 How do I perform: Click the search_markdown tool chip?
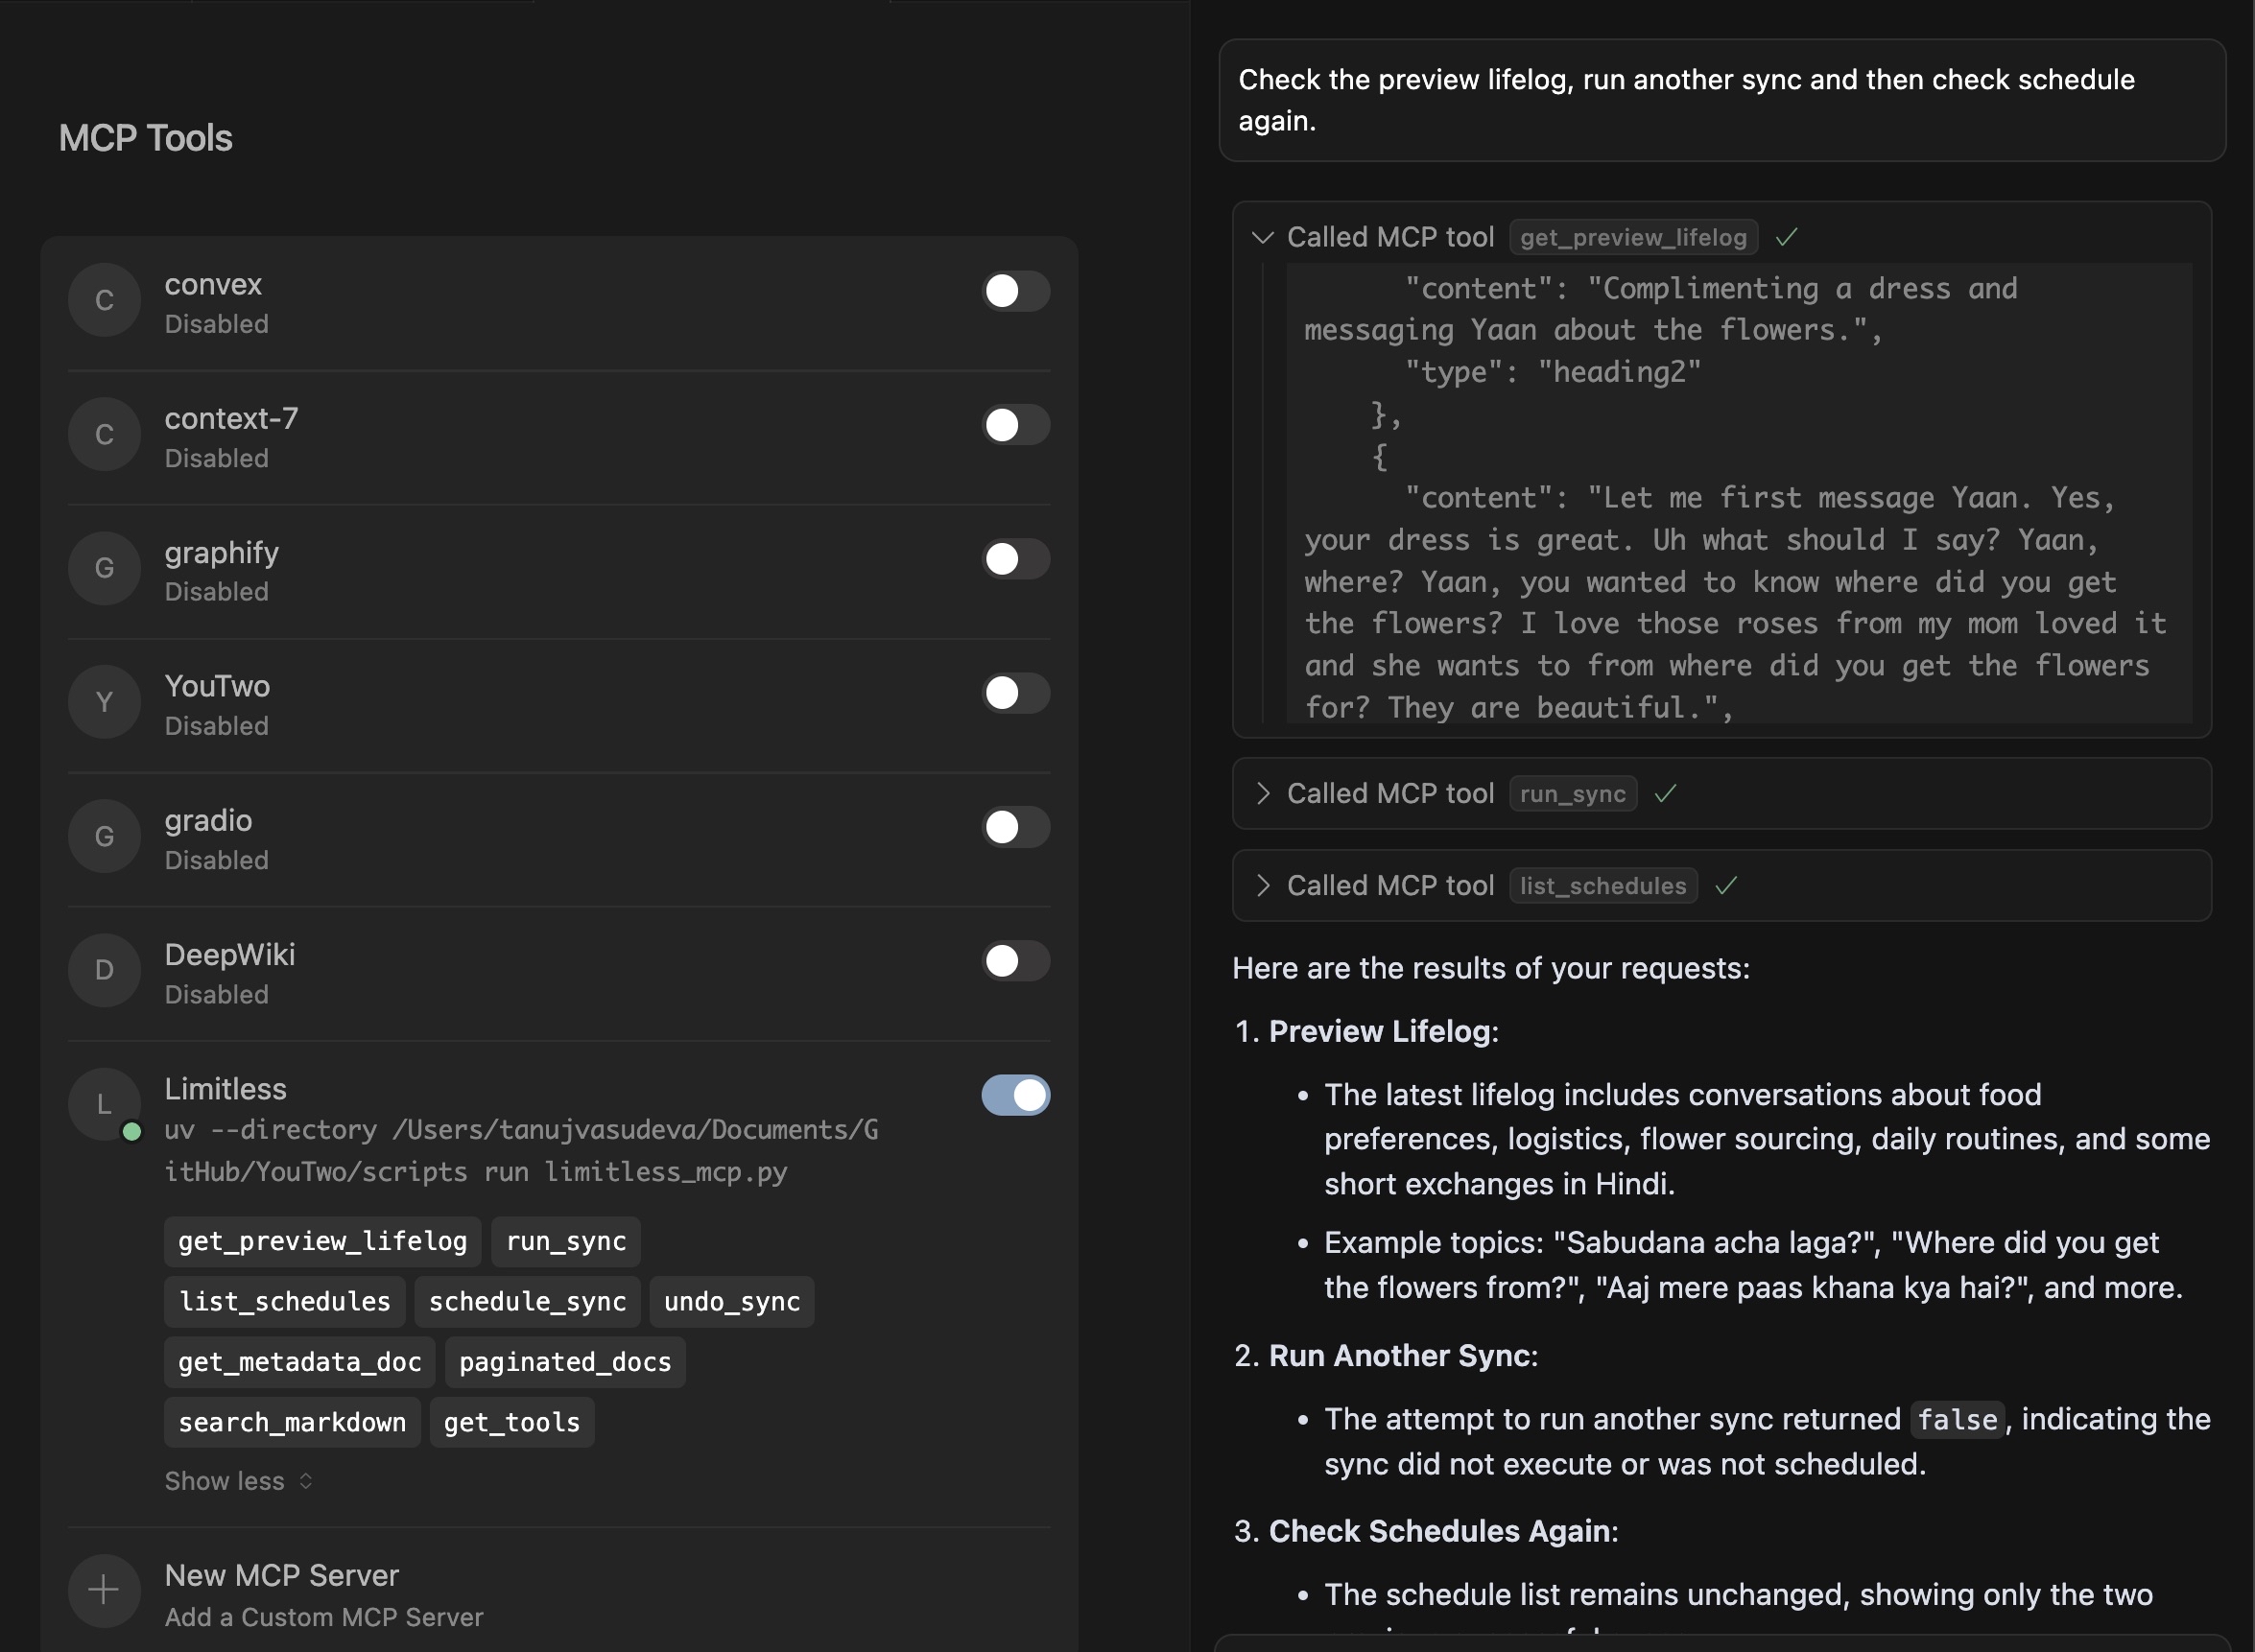click(x=292, y=1422)
